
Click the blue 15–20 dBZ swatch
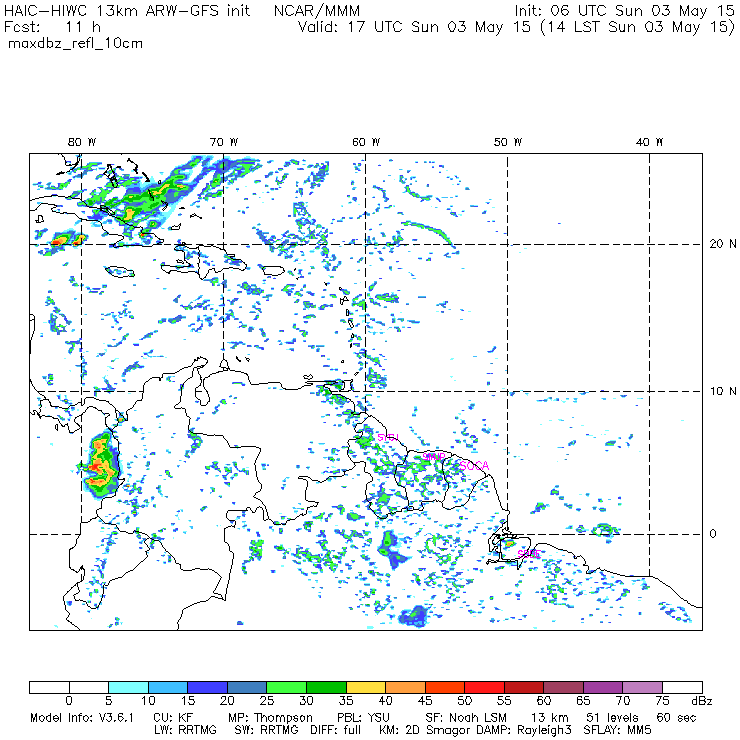pyautogui.click(x=208, y=687)
